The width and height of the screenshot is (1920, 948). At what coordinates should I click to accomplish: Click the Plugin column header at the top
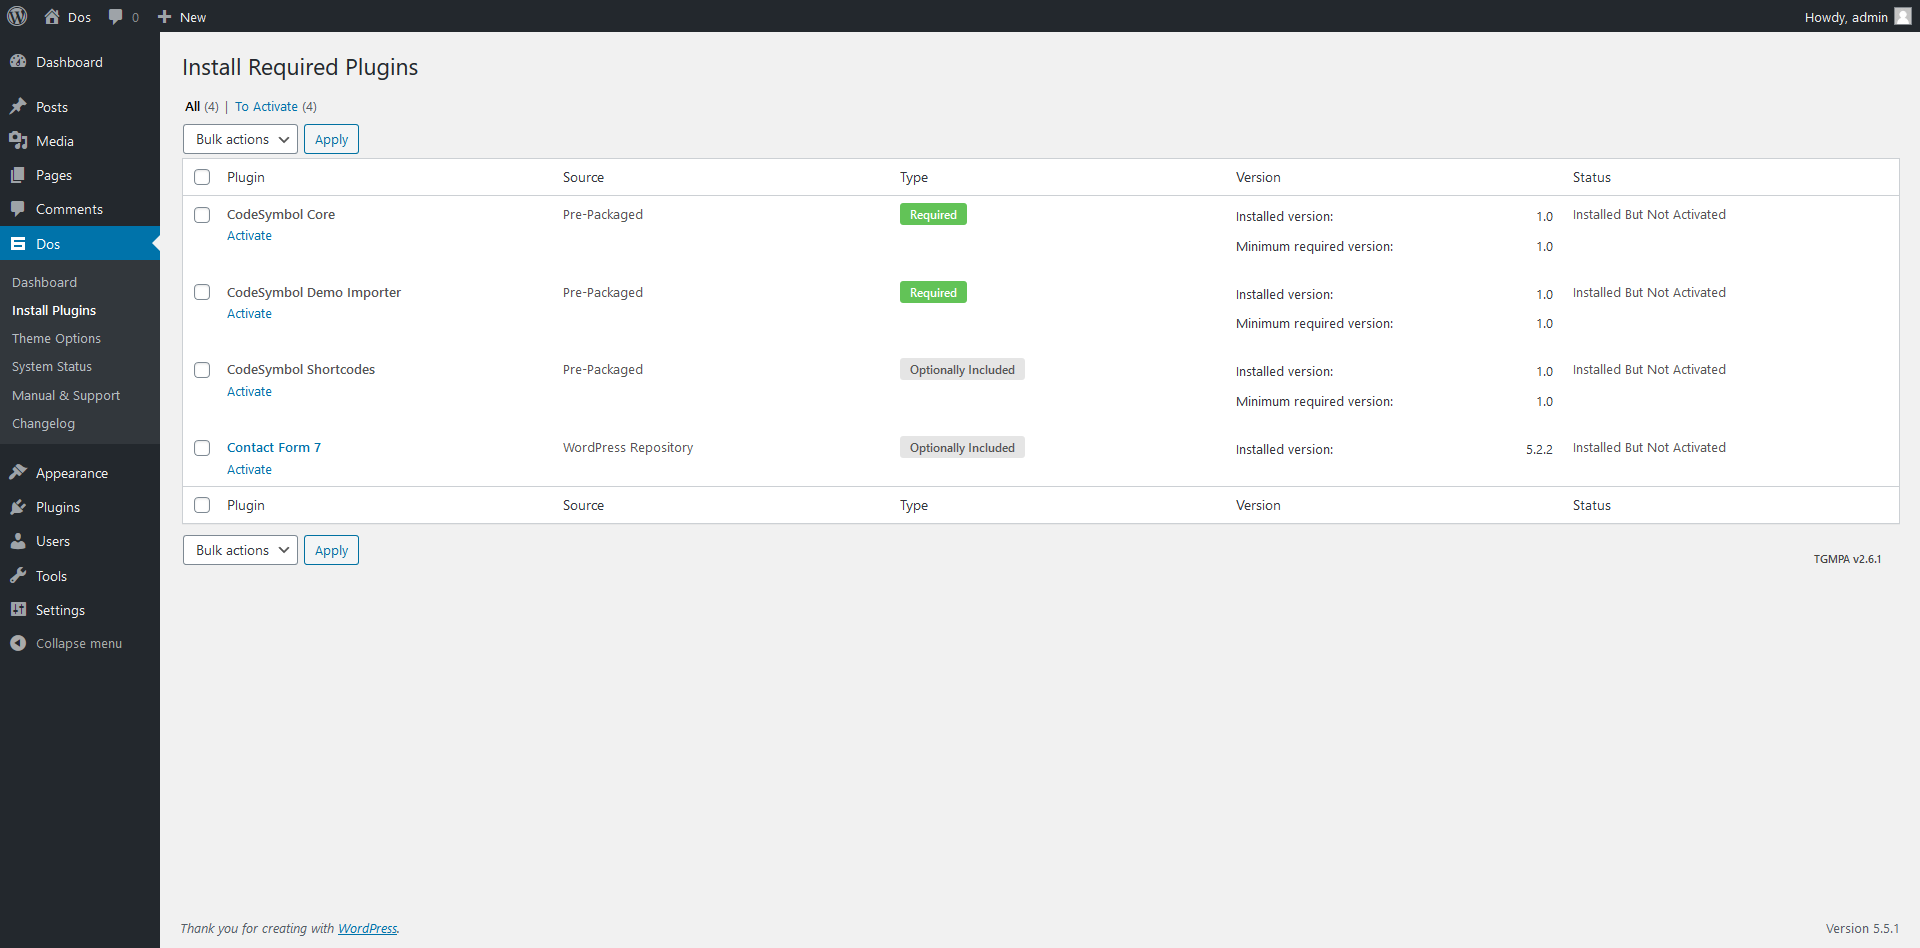point(246,177)
